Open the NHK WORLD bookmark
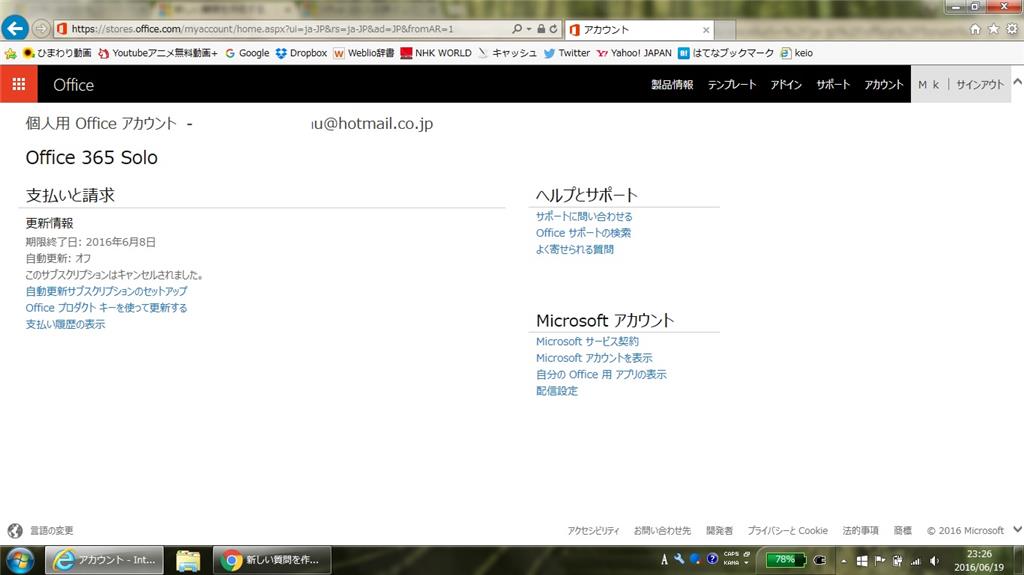 coord(436,53)
